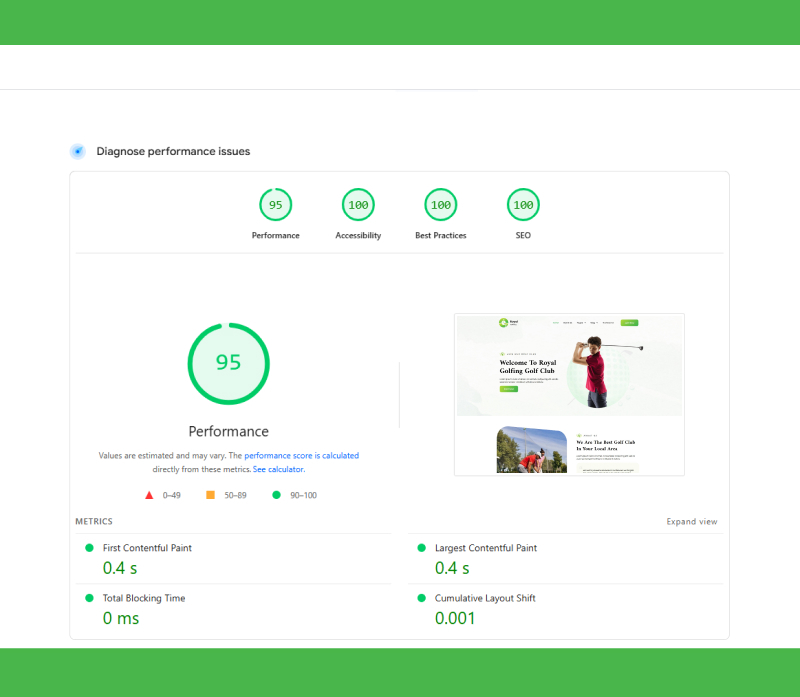Click the green circle 90–100 legend icon

click(x=276, y=495)
